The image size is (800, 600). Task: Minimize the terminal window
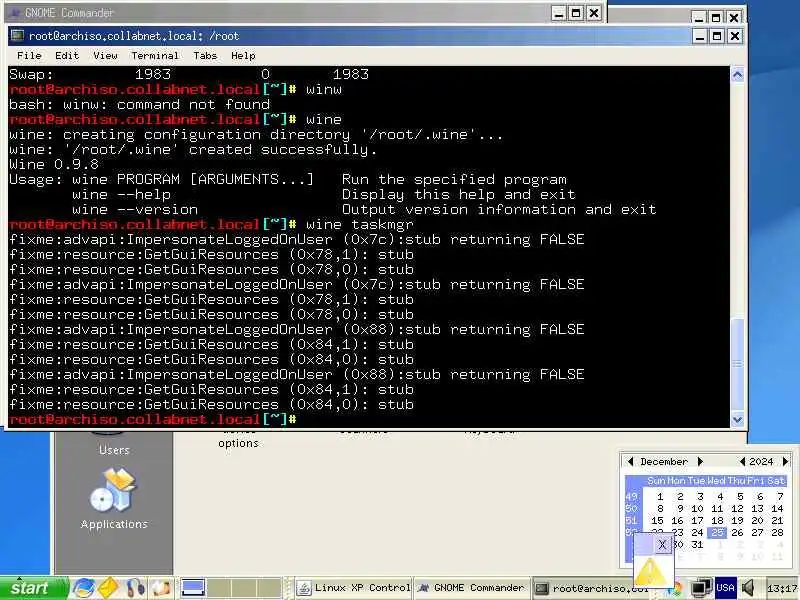pos(700,36)
